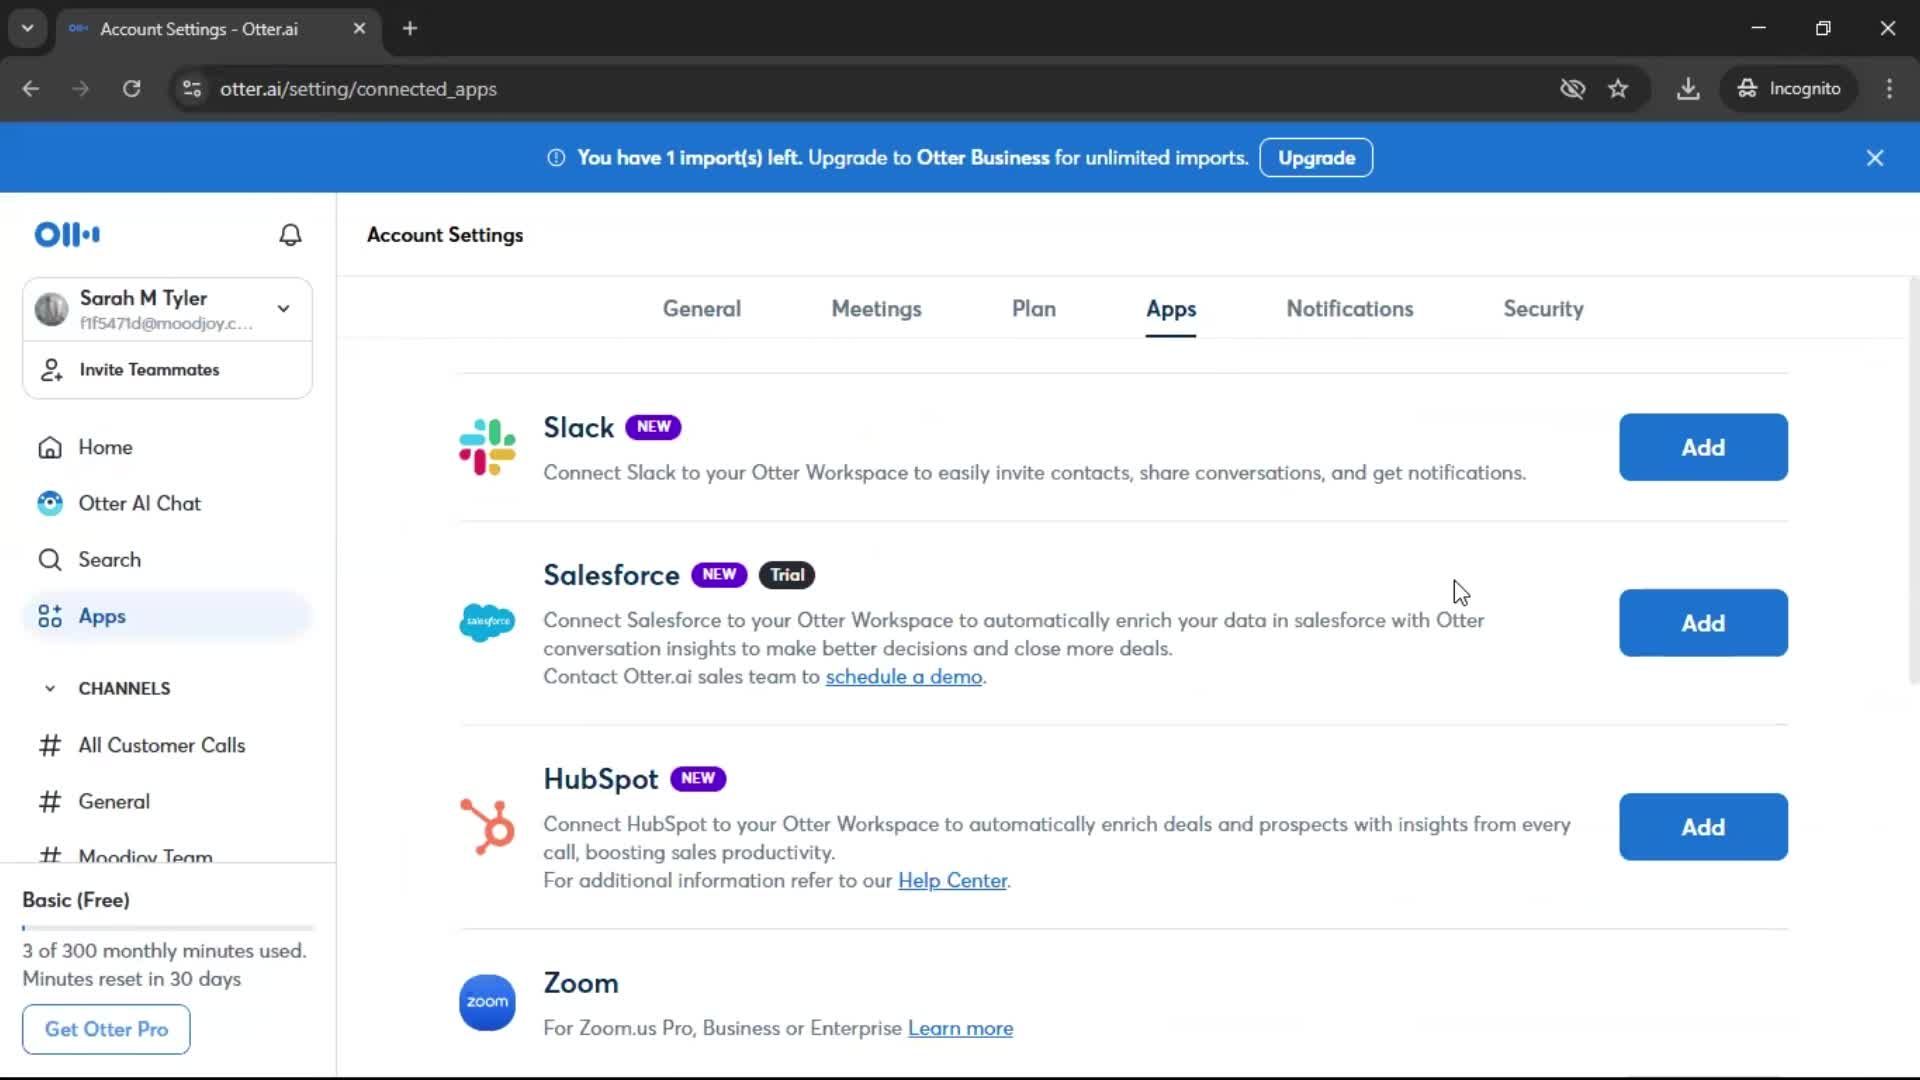Reload the page

coord(132,89)
